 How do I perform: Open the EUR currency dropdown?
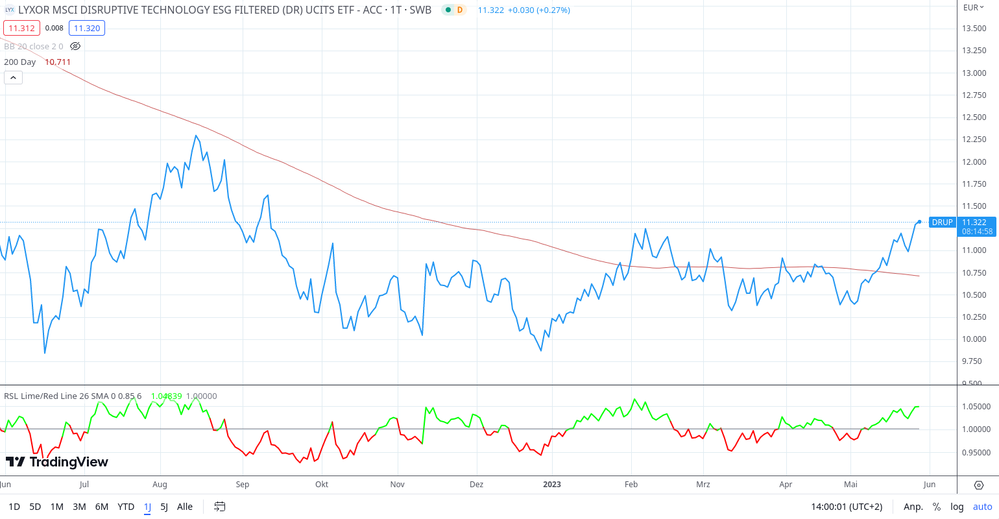[974, 8]
